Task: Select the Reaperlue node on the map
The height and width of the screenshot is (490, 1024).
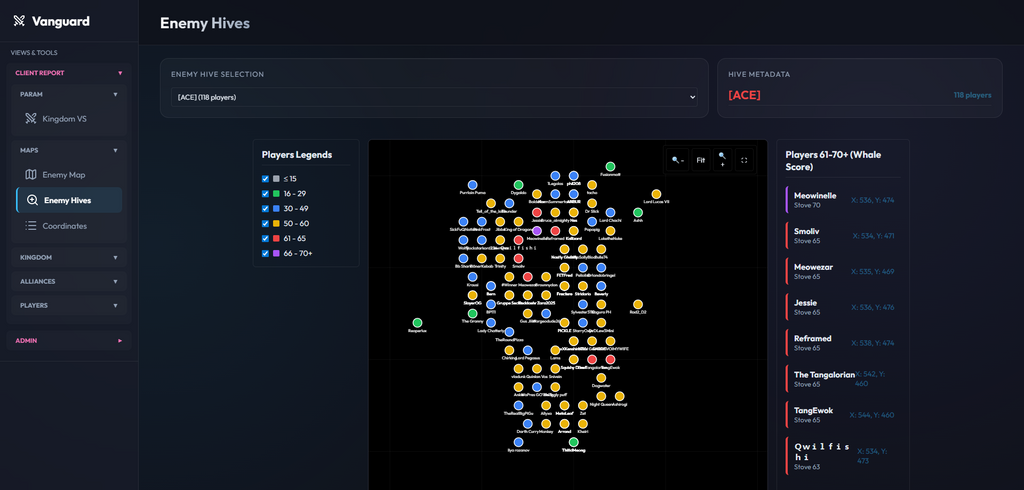Action: point(417,323)
